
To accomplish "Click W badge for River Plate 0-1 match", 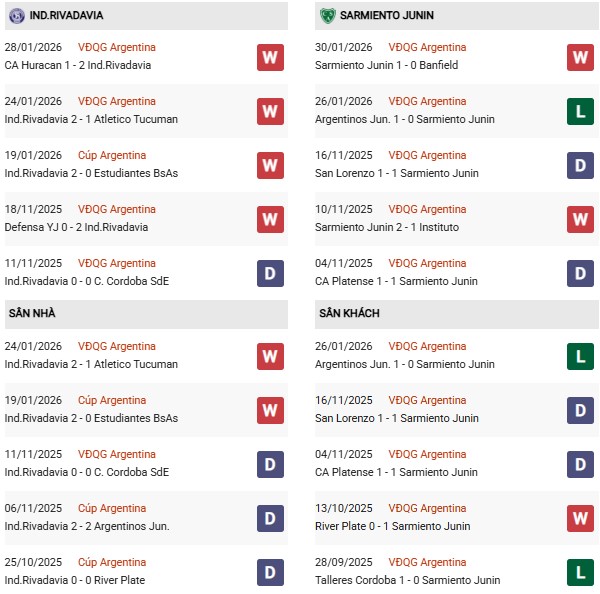I will [580, 518].
